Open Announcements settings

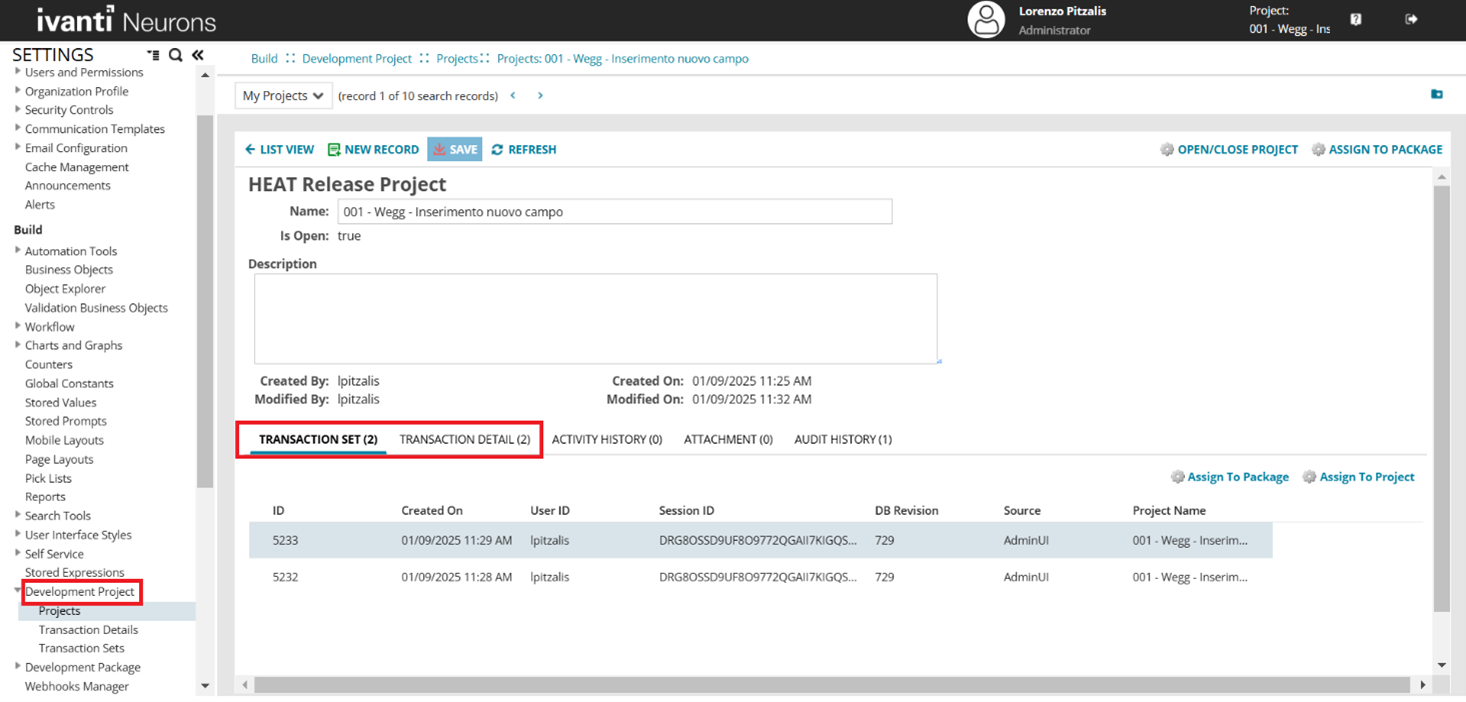(x=68, y=185)
